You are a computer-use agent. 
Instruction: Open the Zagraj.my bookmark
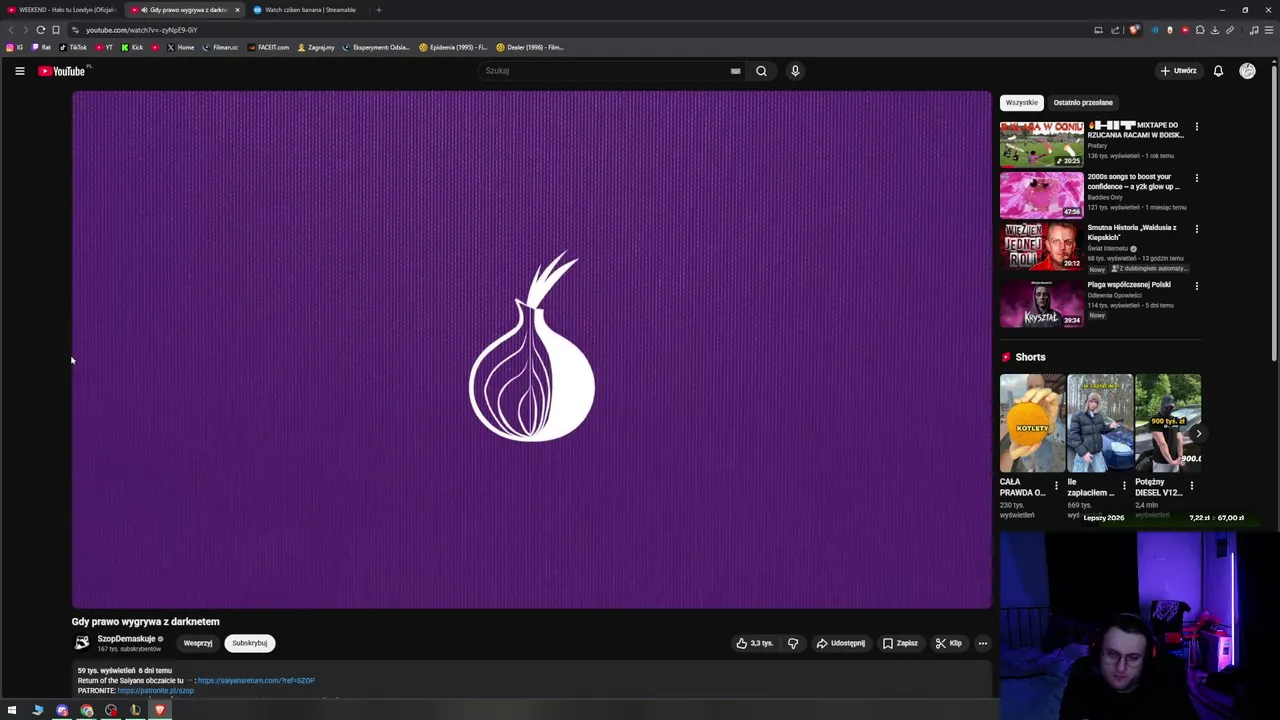tap(316, 47)
